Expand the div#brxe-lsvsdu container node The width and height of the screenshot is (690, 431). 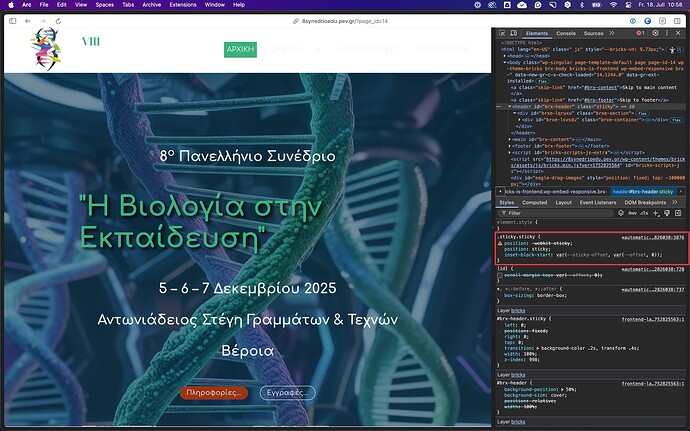point(519,120)
